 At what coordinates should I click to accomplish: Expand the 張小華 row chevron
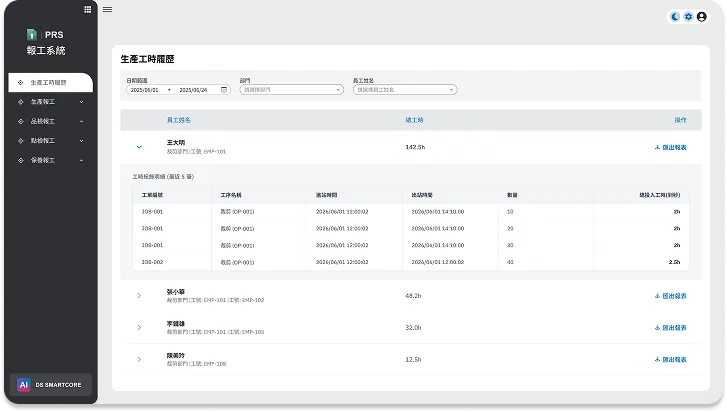(x=139, y=296)
